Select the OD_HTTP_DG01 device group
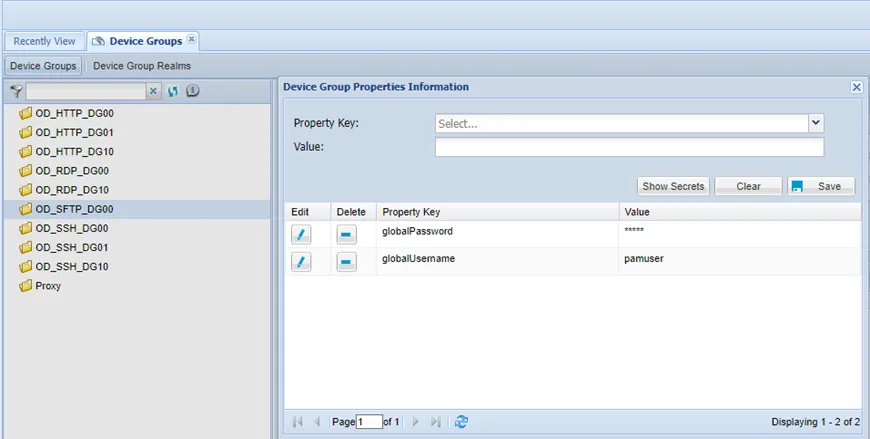The image size is (870, 439). click(74, 133)
